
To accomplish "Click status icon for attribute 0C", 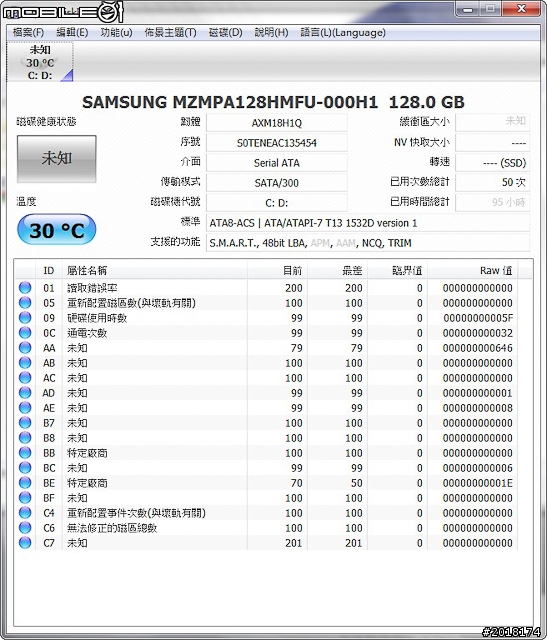I will [25, 333].
